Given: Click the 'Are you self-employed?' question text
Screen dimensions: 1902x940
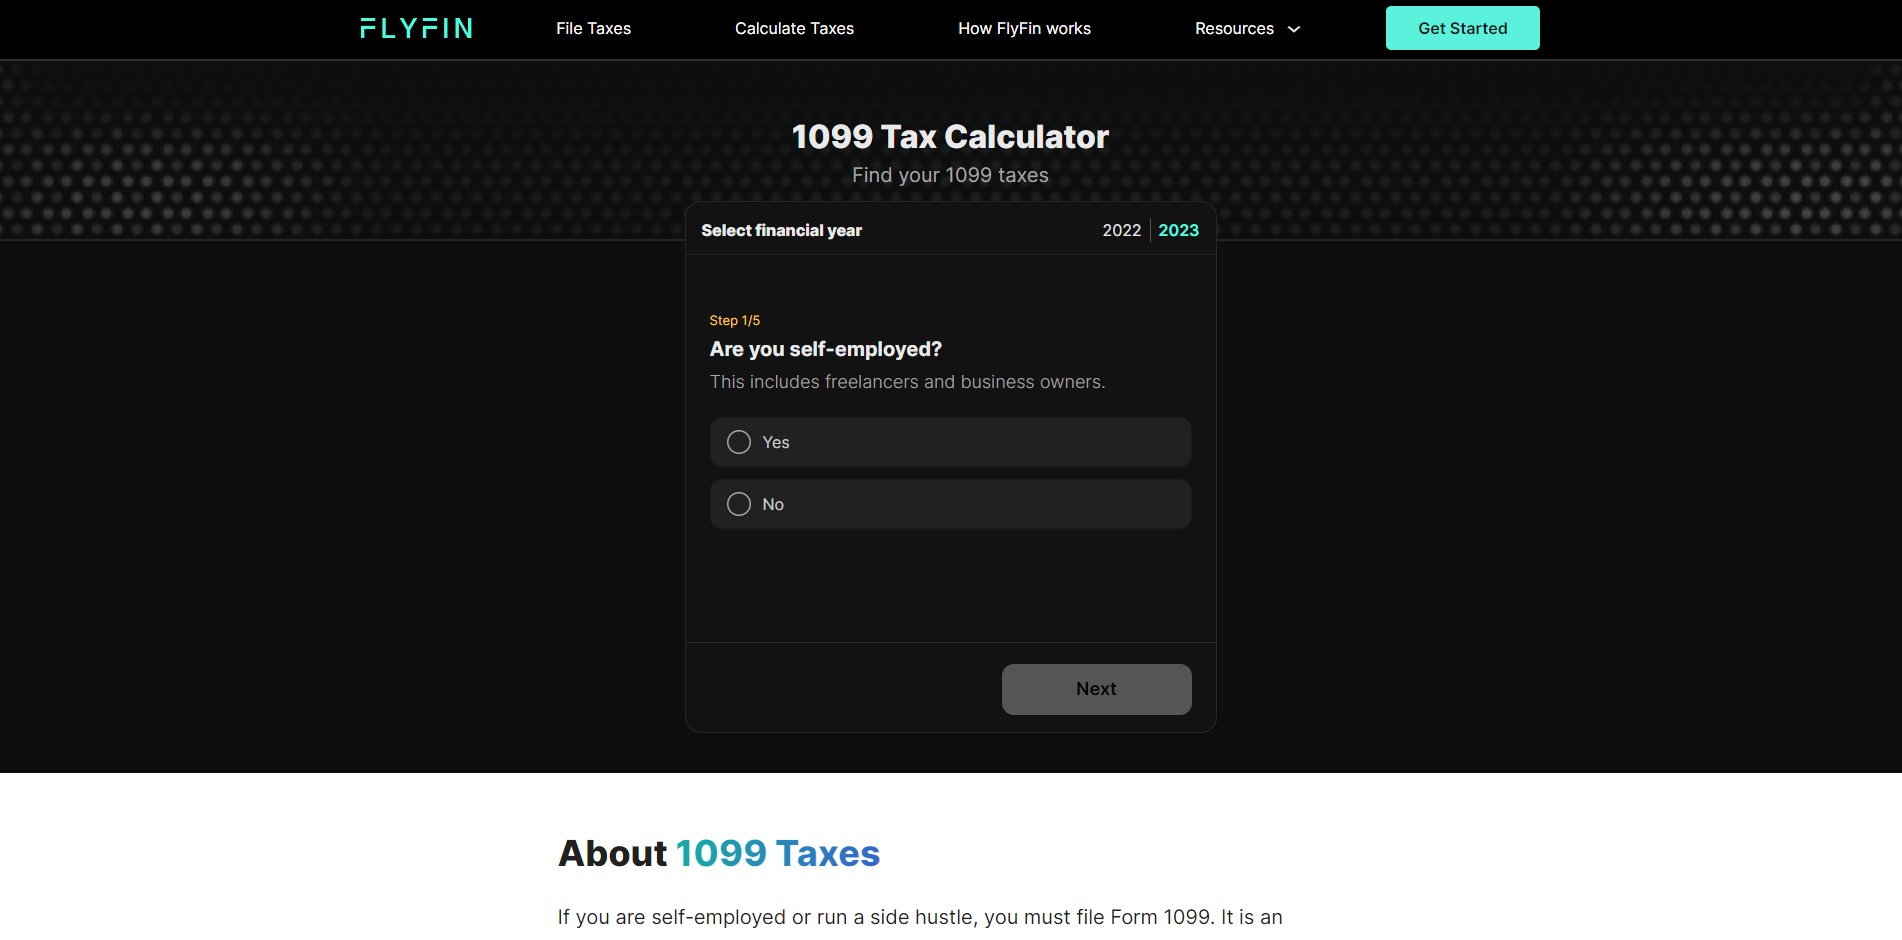Looking at the screenshot, I should coord(825,349).
